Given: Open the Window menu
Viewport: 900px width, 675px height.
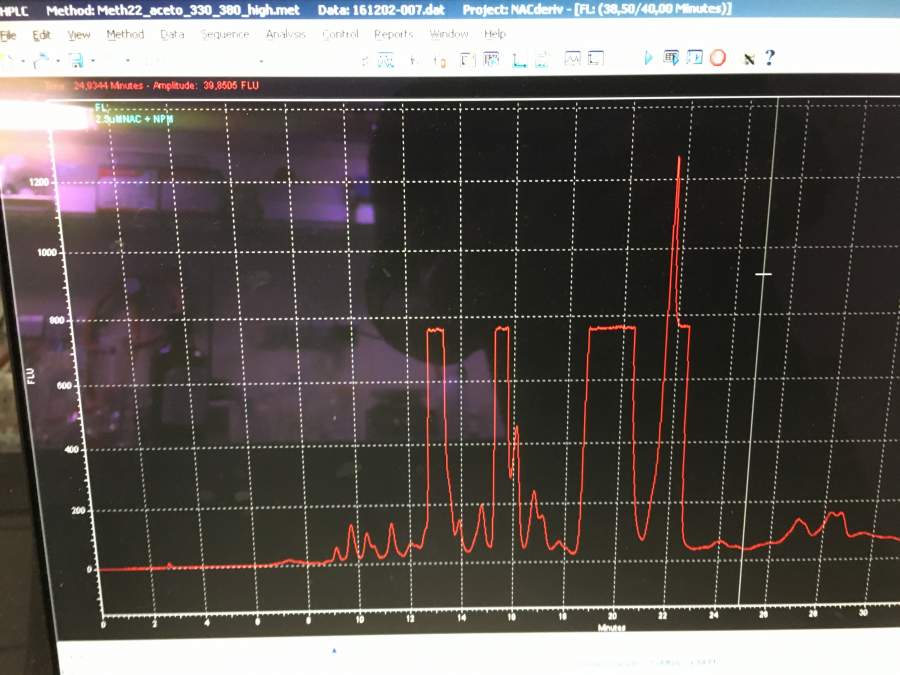Looking at the screenshot, I should (449, 34).
